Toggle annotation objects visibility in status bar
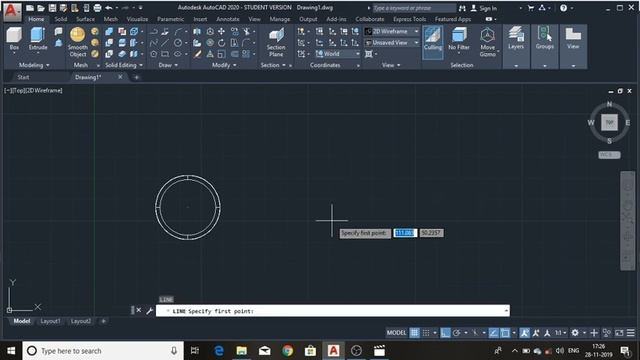Screen dimensions: 640x360 pos(524,333)
